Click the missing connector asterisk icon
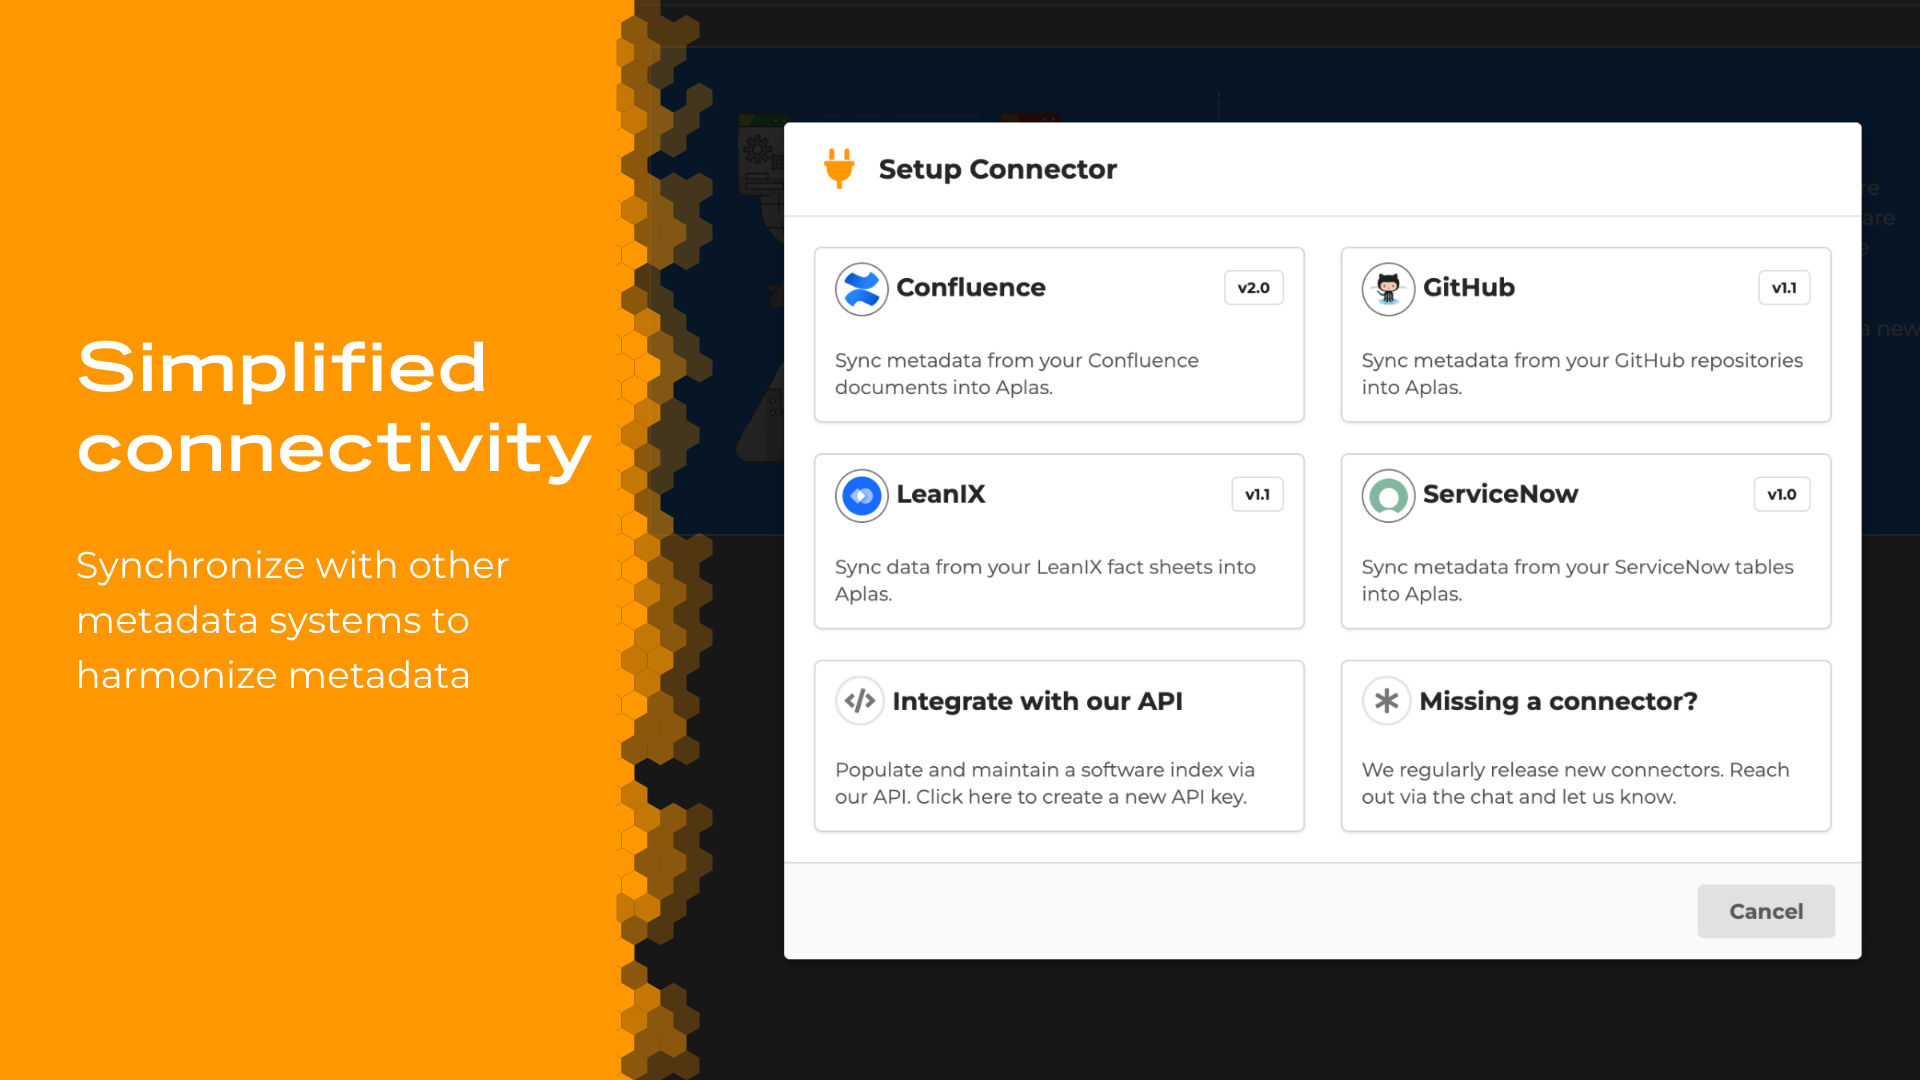Viewport: 1920px width, 1080px height. tap(1385, 700)
